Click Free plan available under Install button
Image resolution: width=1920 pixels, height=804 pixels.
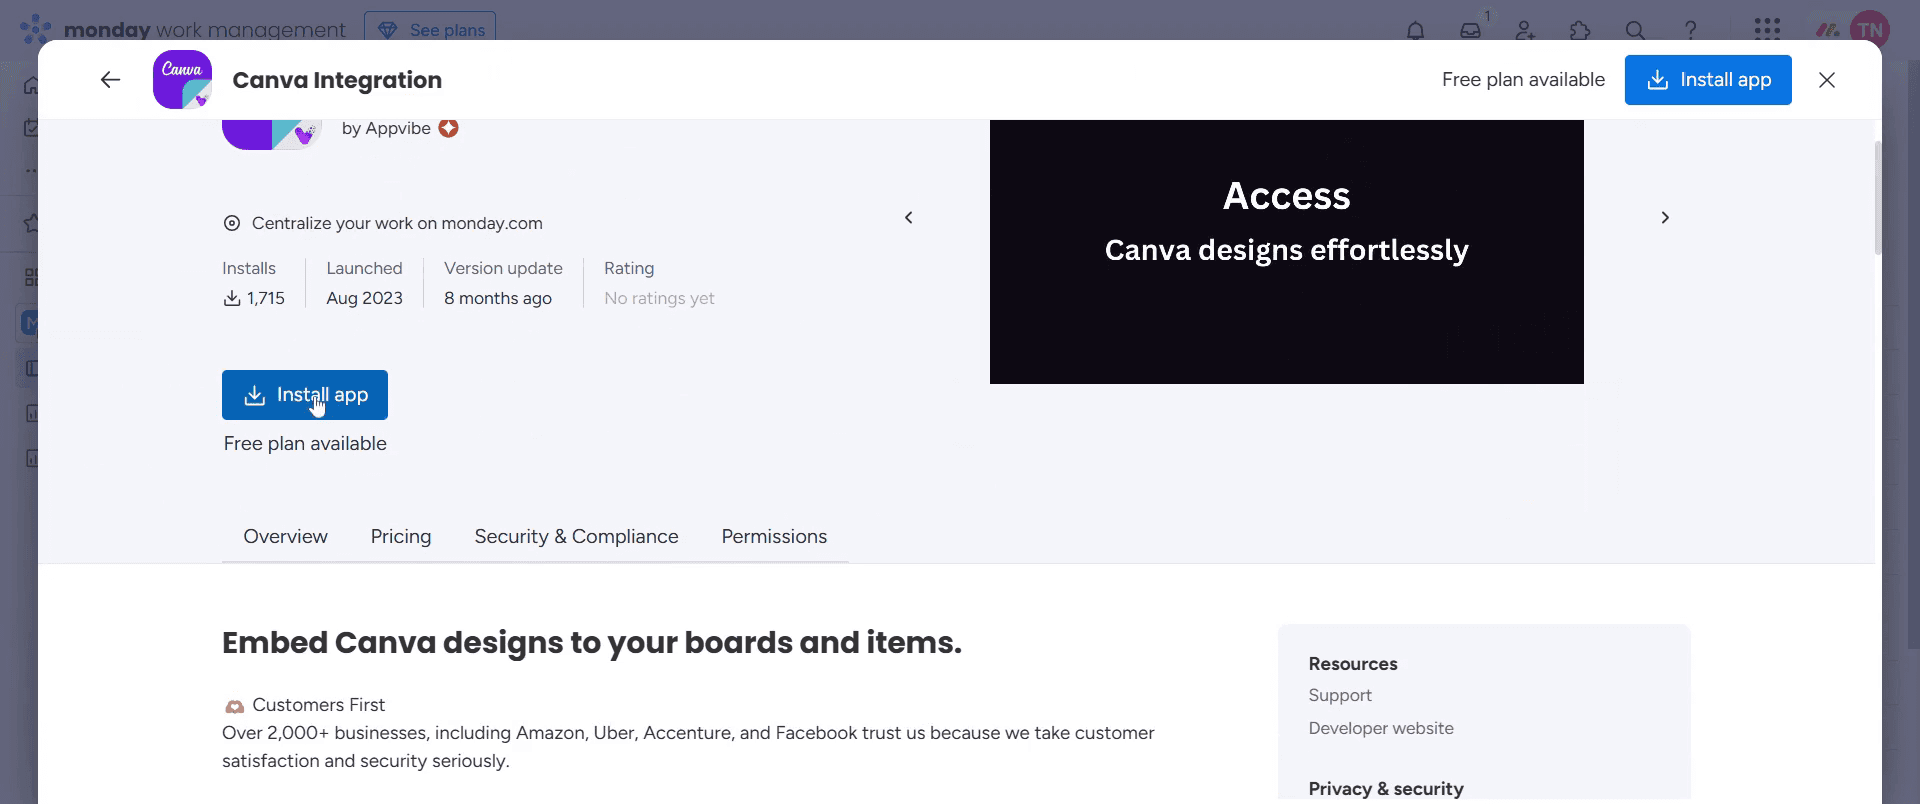(x=305, y=444)
